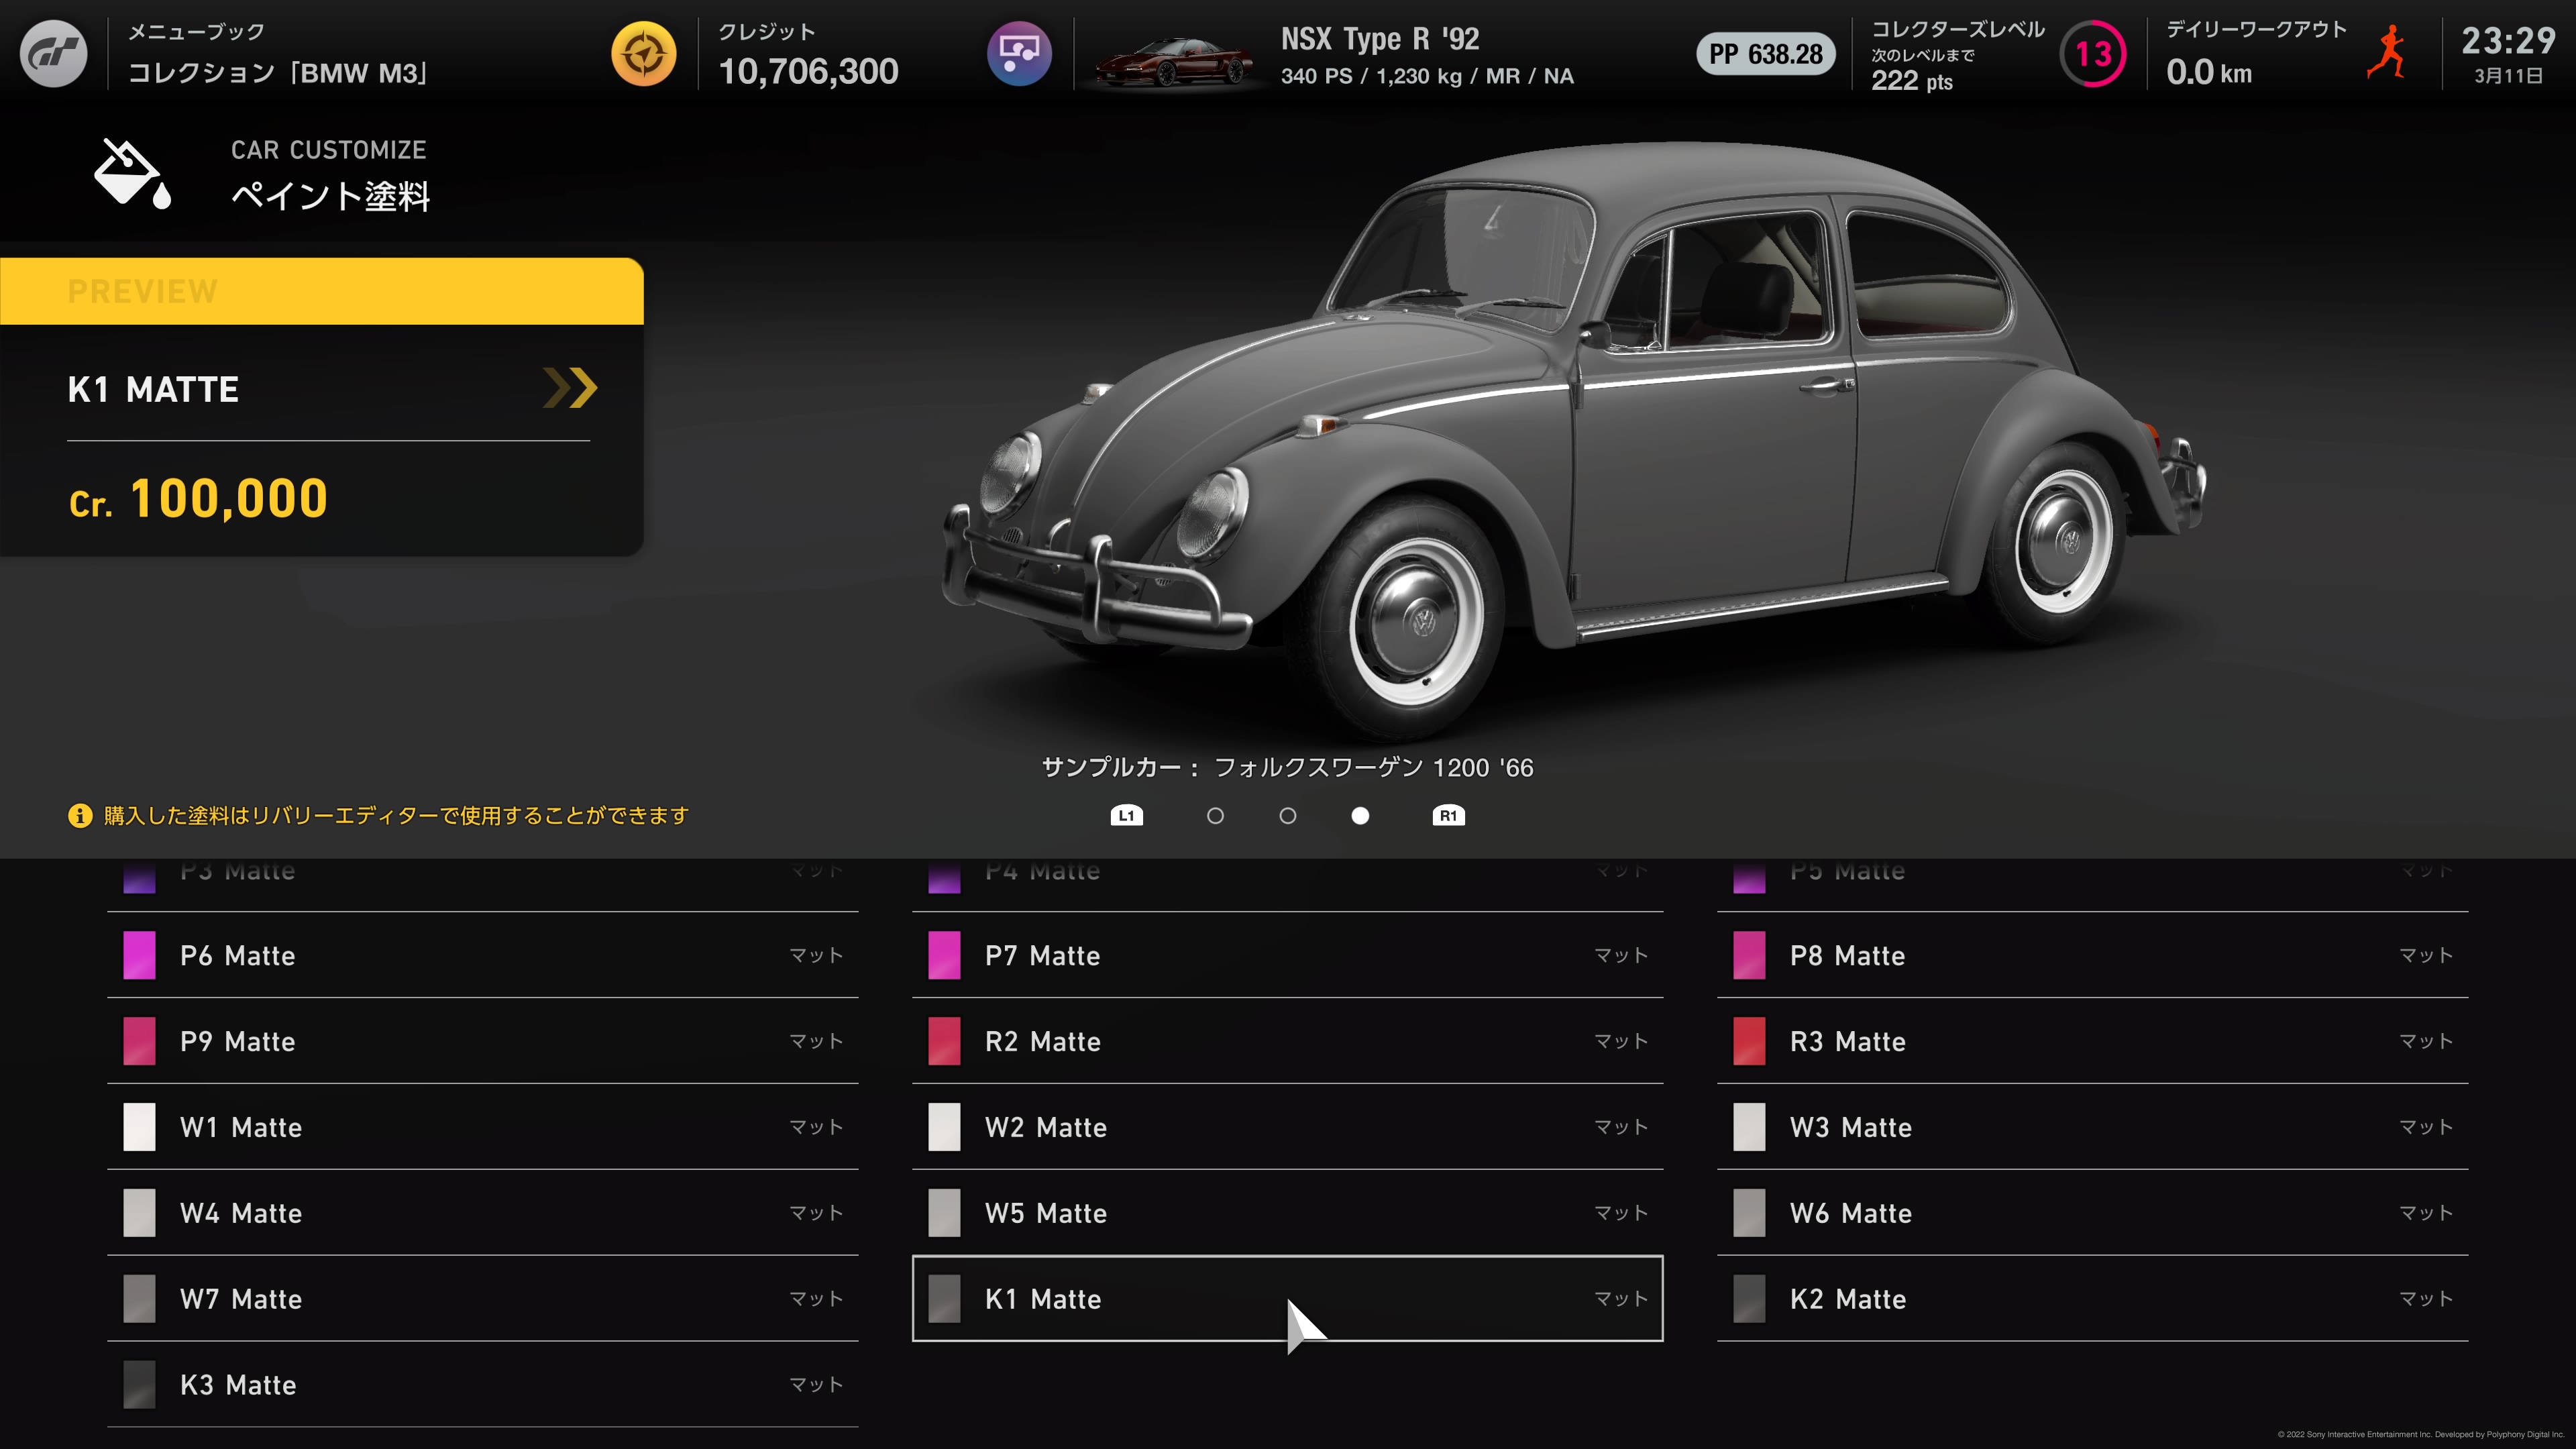Click the yellow PREVIEW tab header
The width and height of the screenshot is (2576, 1449).
pyautogui.click(x=320, y=291)
